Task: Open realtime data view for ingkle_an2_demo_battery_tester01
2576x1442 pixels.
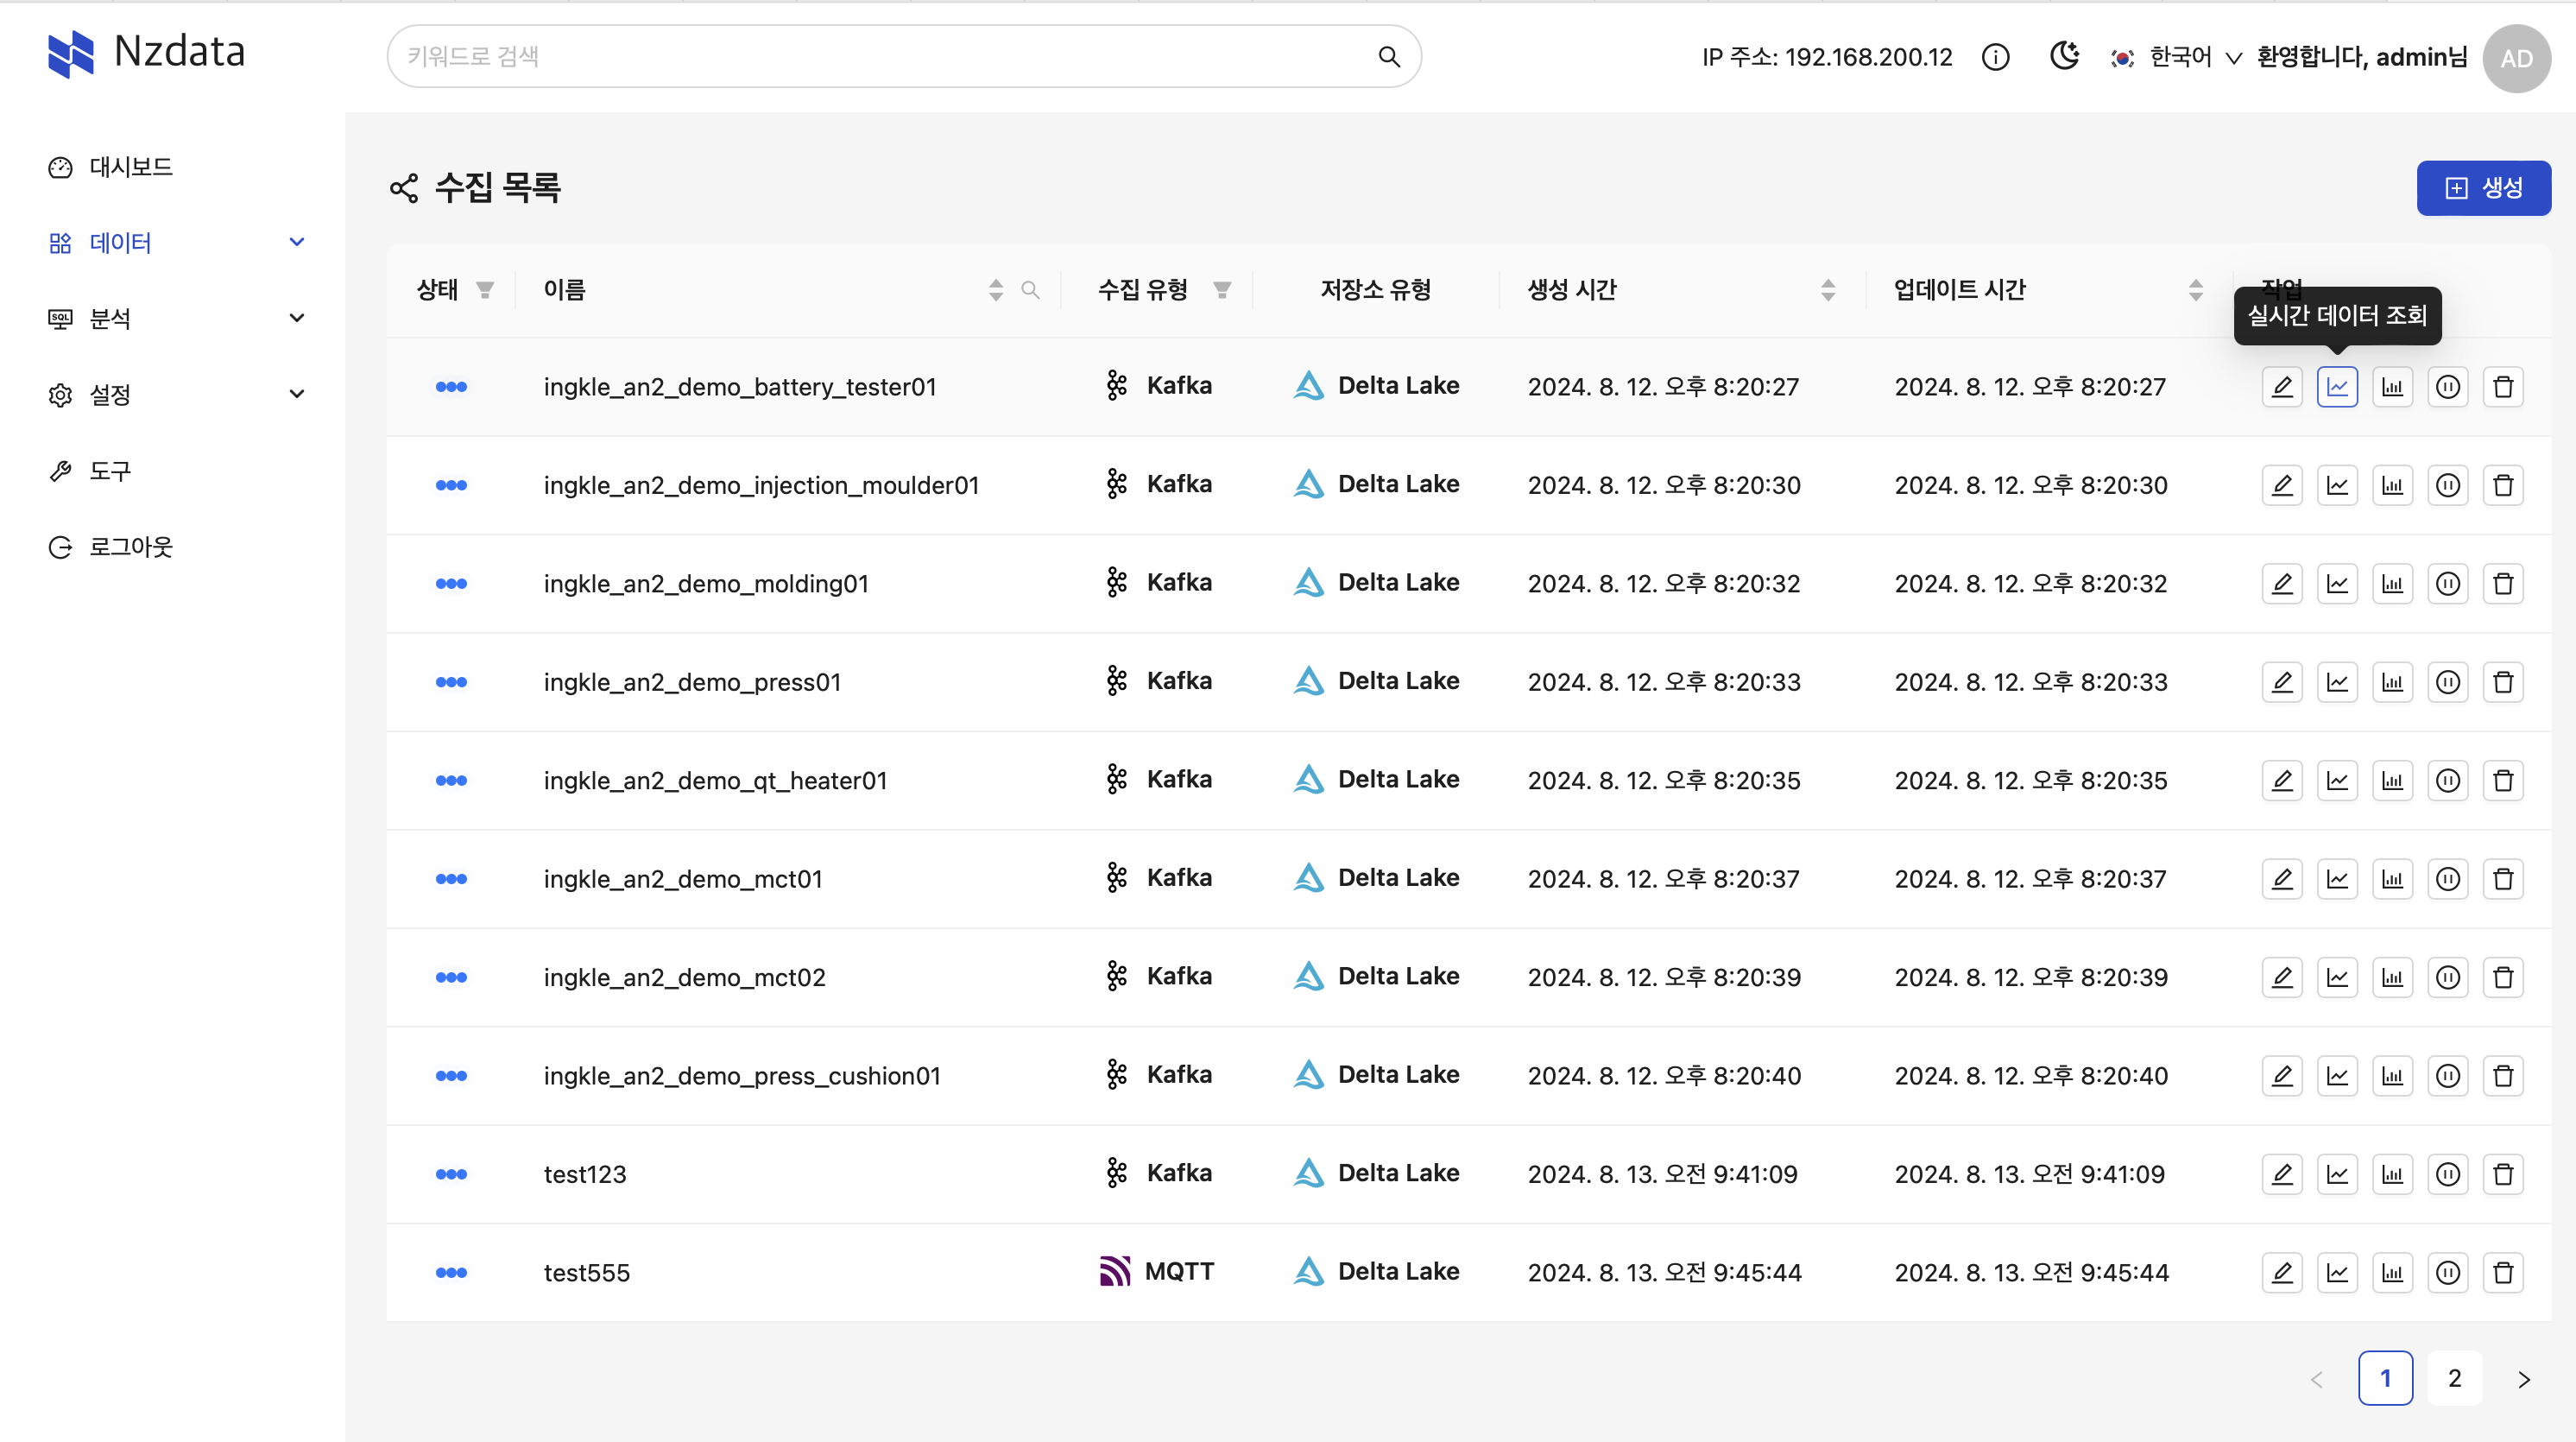Action: [x=2337, y=387]
